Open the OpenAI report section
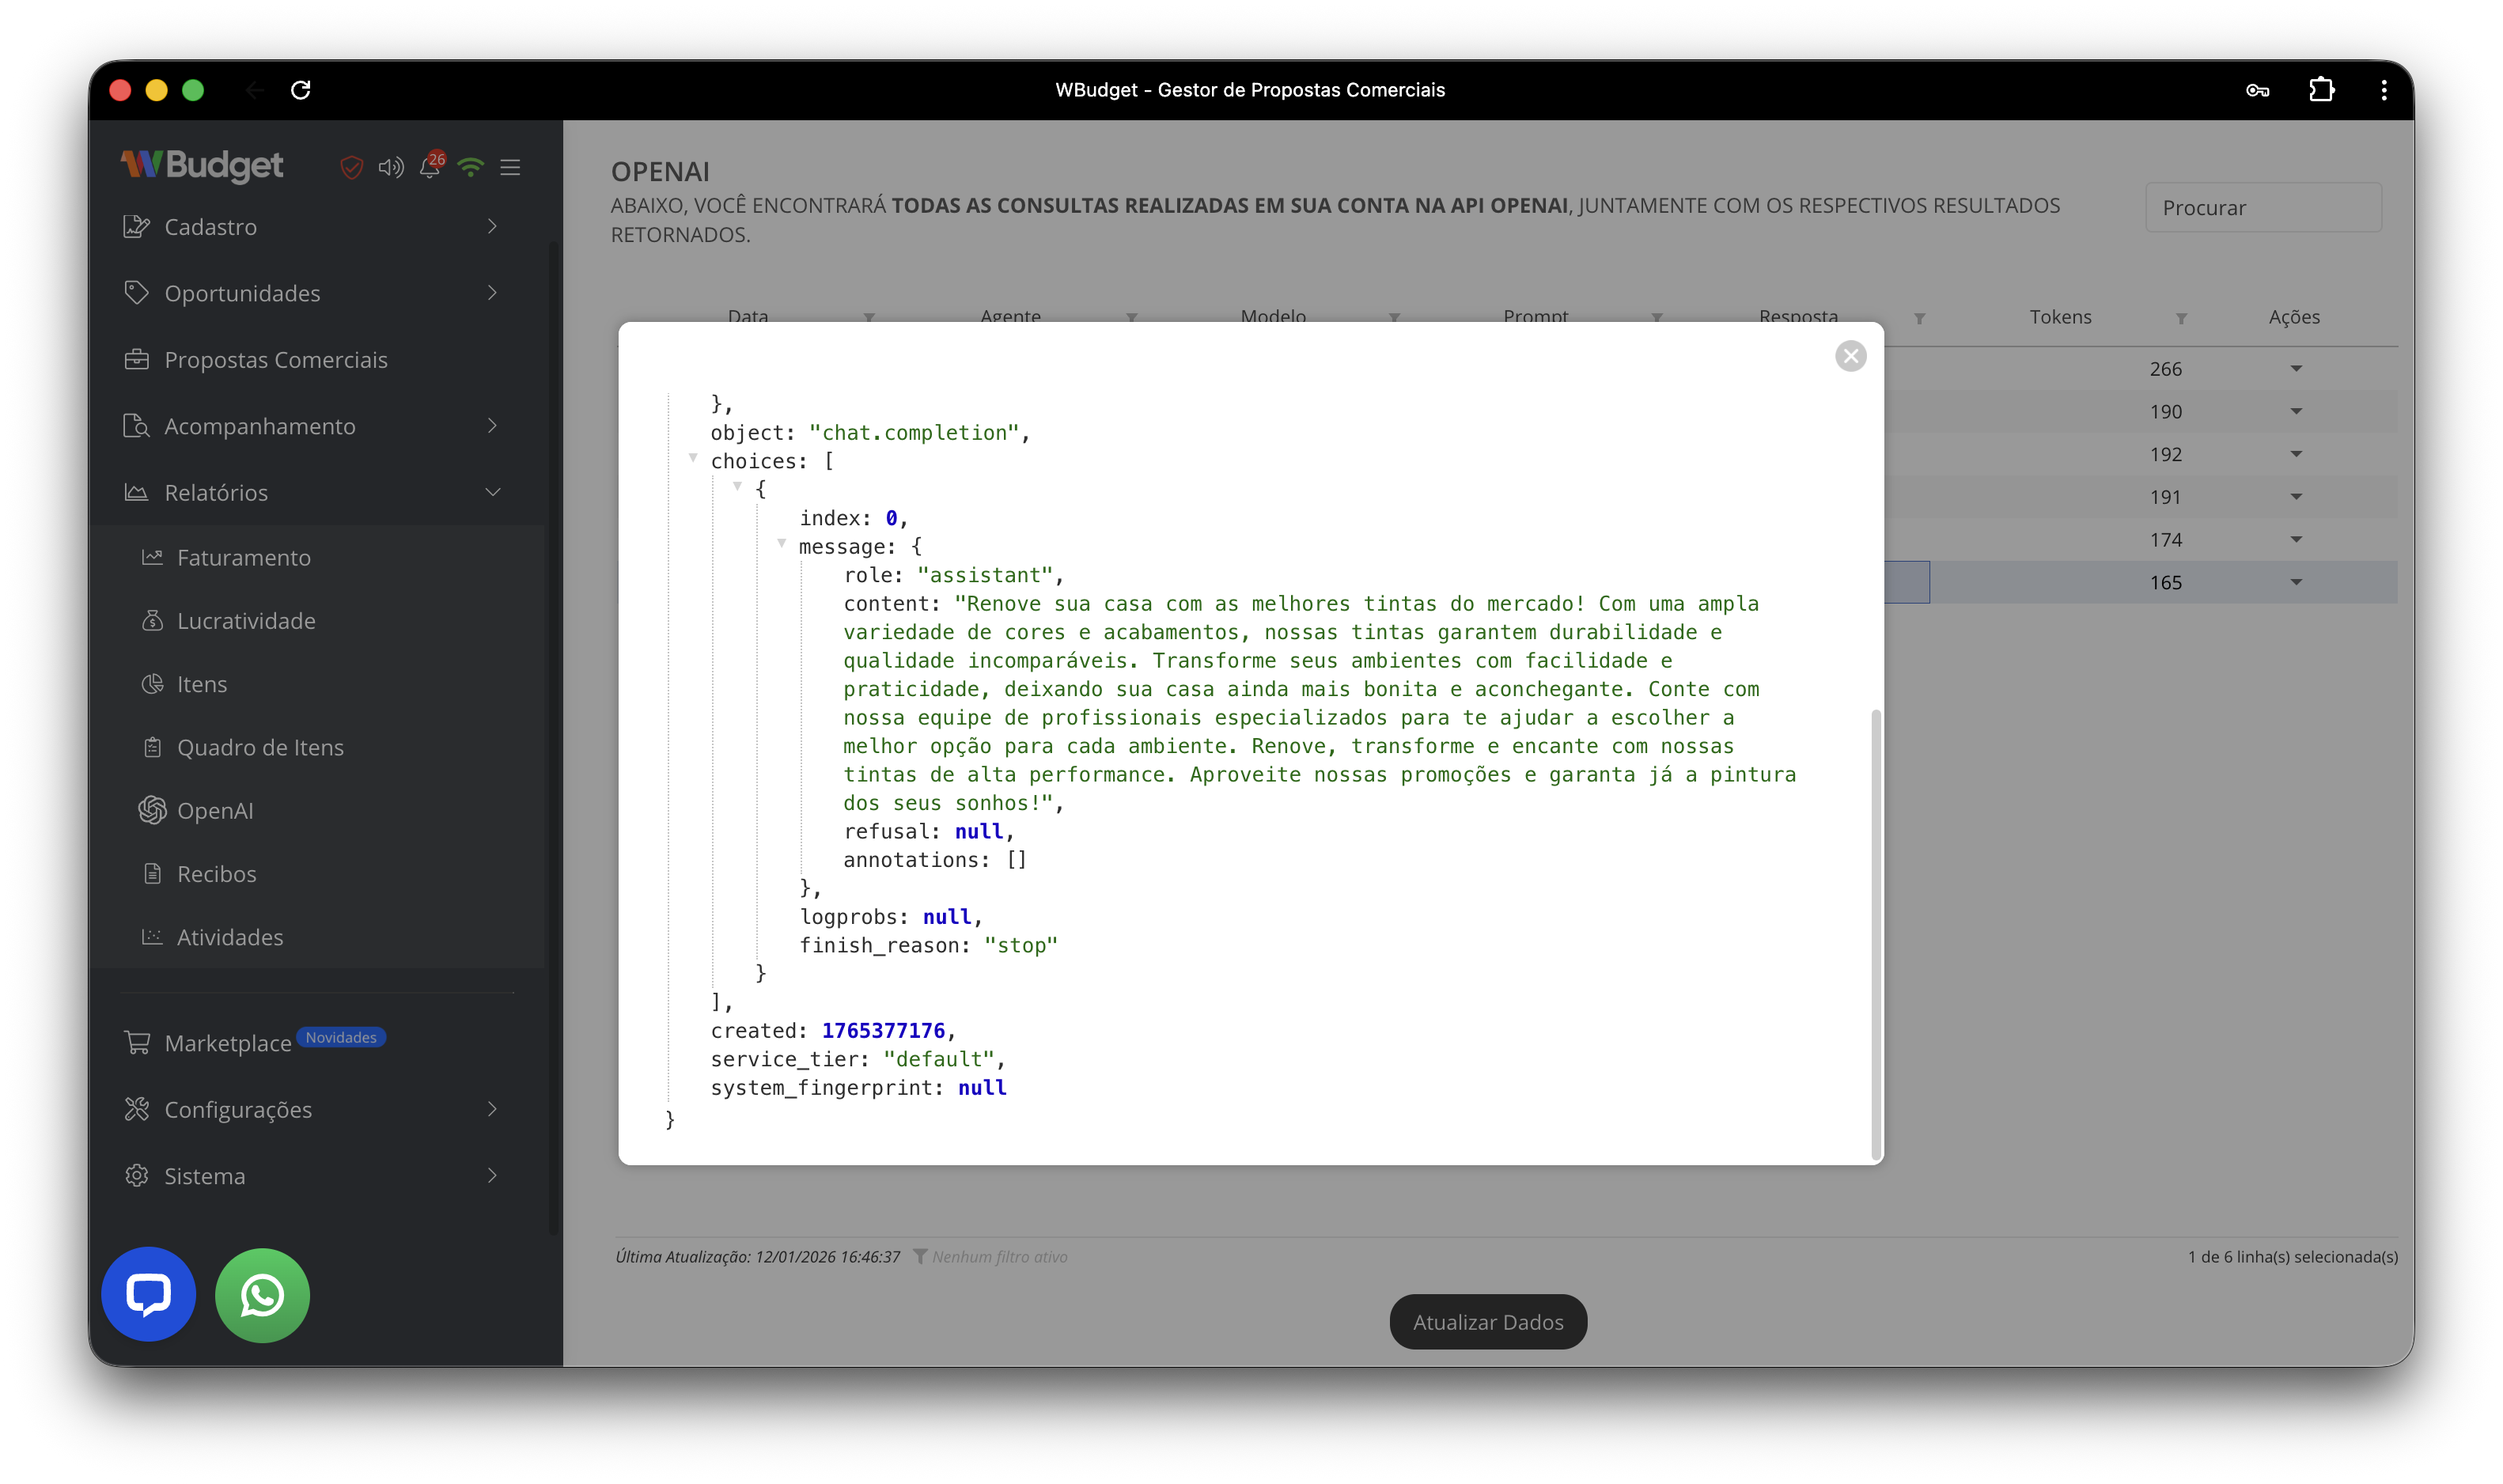This screenshot has width=2503, height=1484. (214, 810)
